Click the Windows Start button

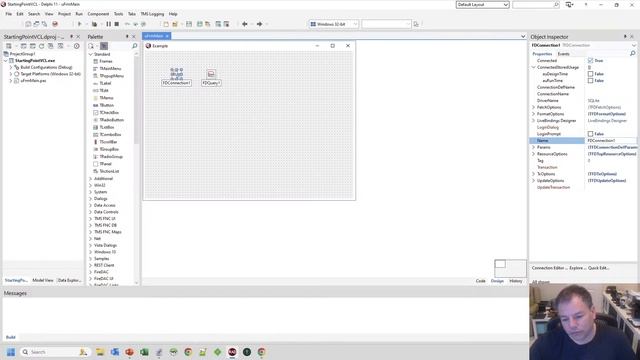pos(11,352)
